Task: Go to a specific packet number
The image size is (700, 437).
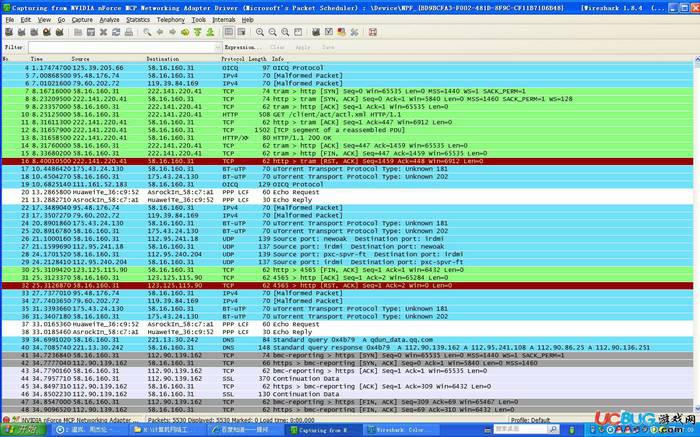Action: pyautogui.click(x=185, y=32)
